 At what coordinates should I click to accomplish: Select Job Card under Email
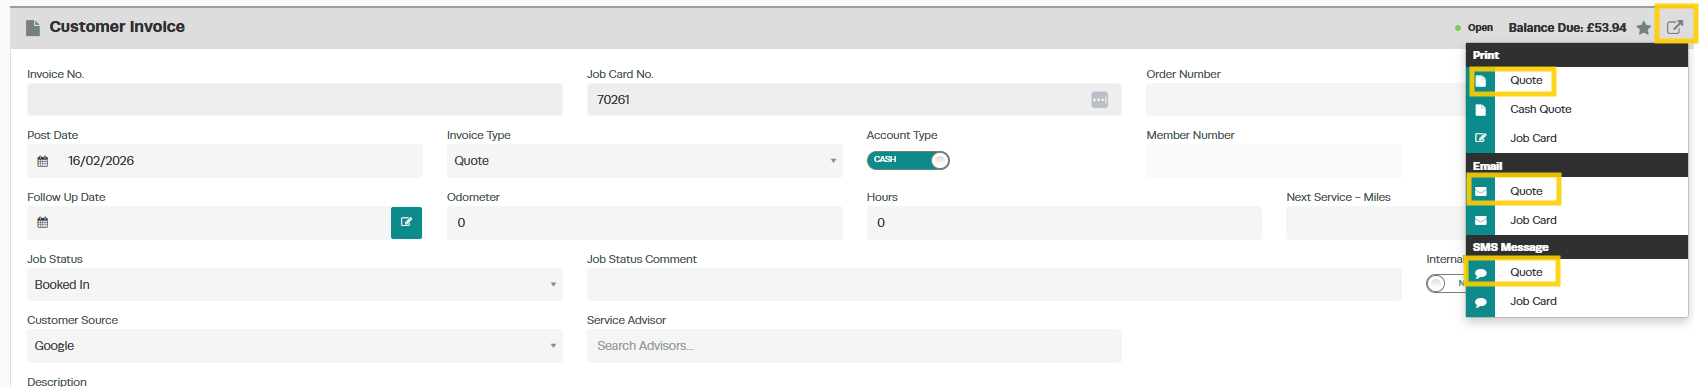click(1533, 221)
